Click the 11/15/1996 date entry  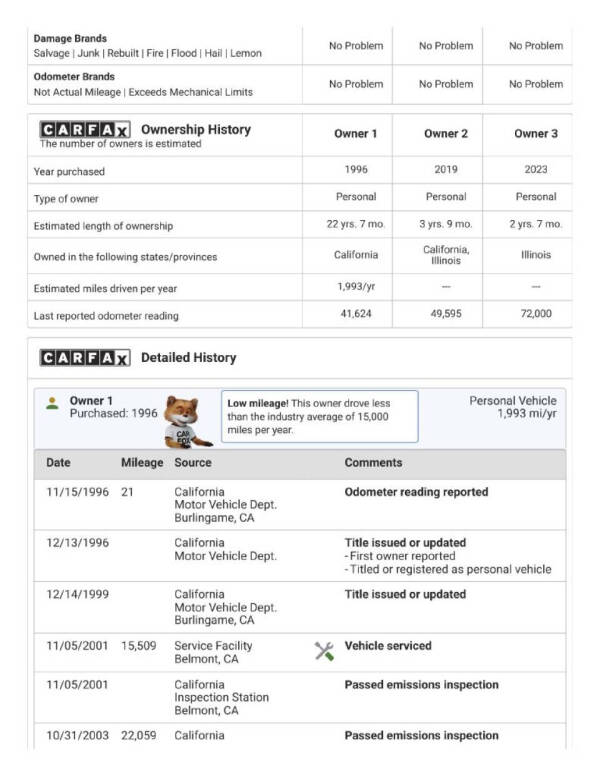click(76, 492)
